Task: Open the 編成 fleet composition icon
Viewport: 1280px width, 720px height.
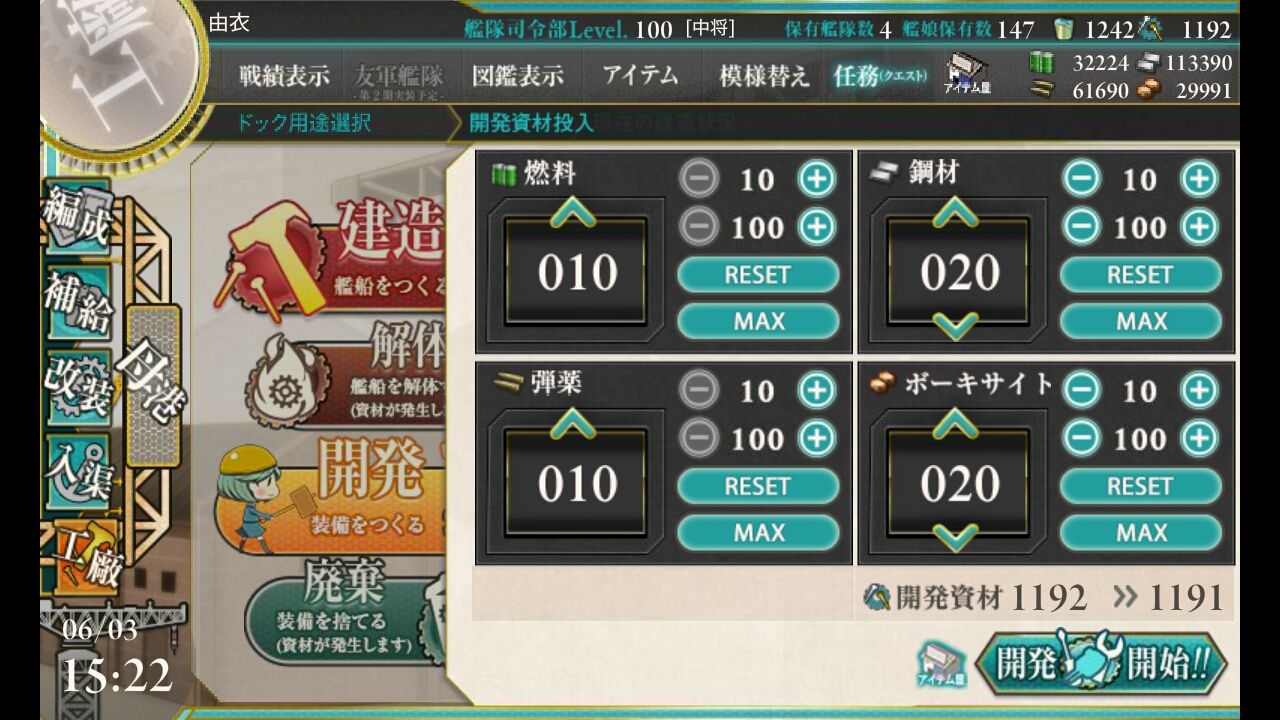Action: (77, 215)
